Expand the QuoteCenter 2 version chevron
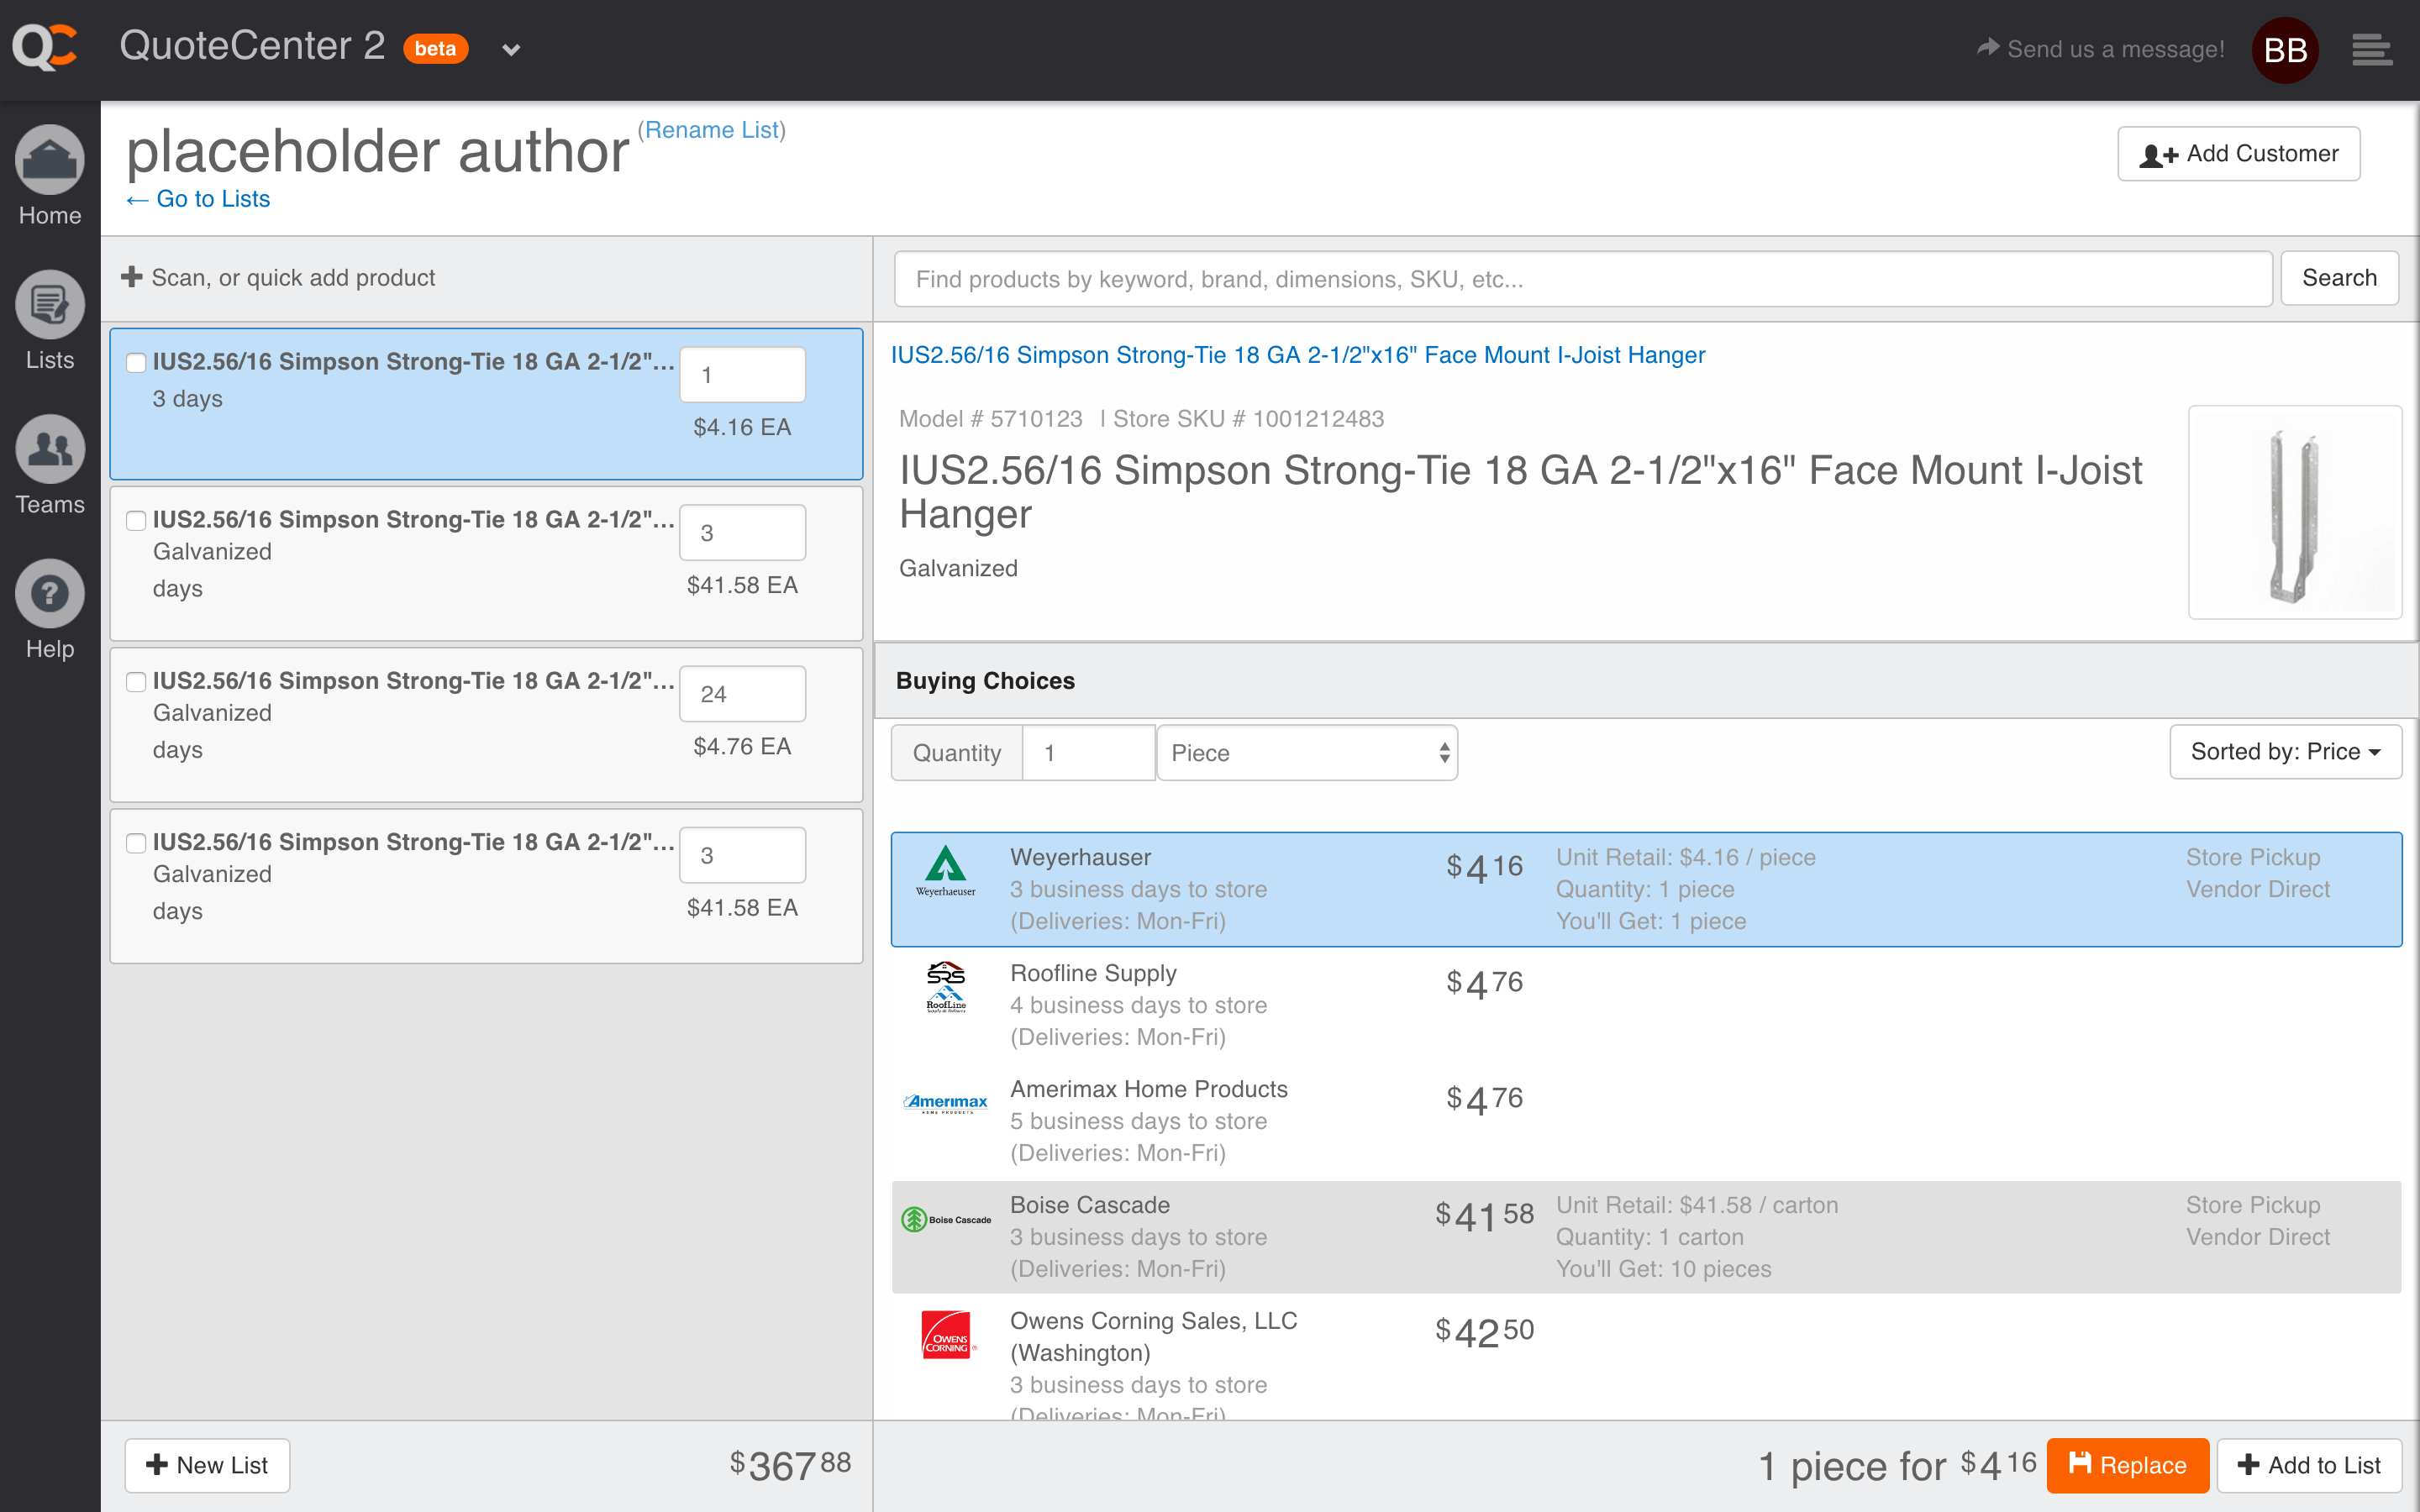Image resolution: width=2420 pixels, height=1512 pixels. (x=511, y=49)
